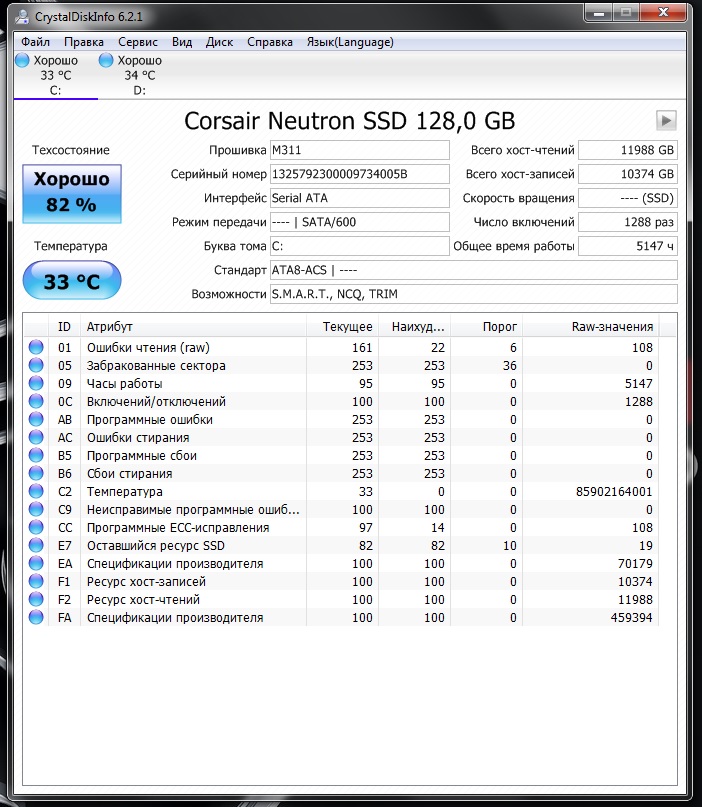702x807 pixels.
Task: Click the Raw-значения column header
Action: (x=591, y=327)
